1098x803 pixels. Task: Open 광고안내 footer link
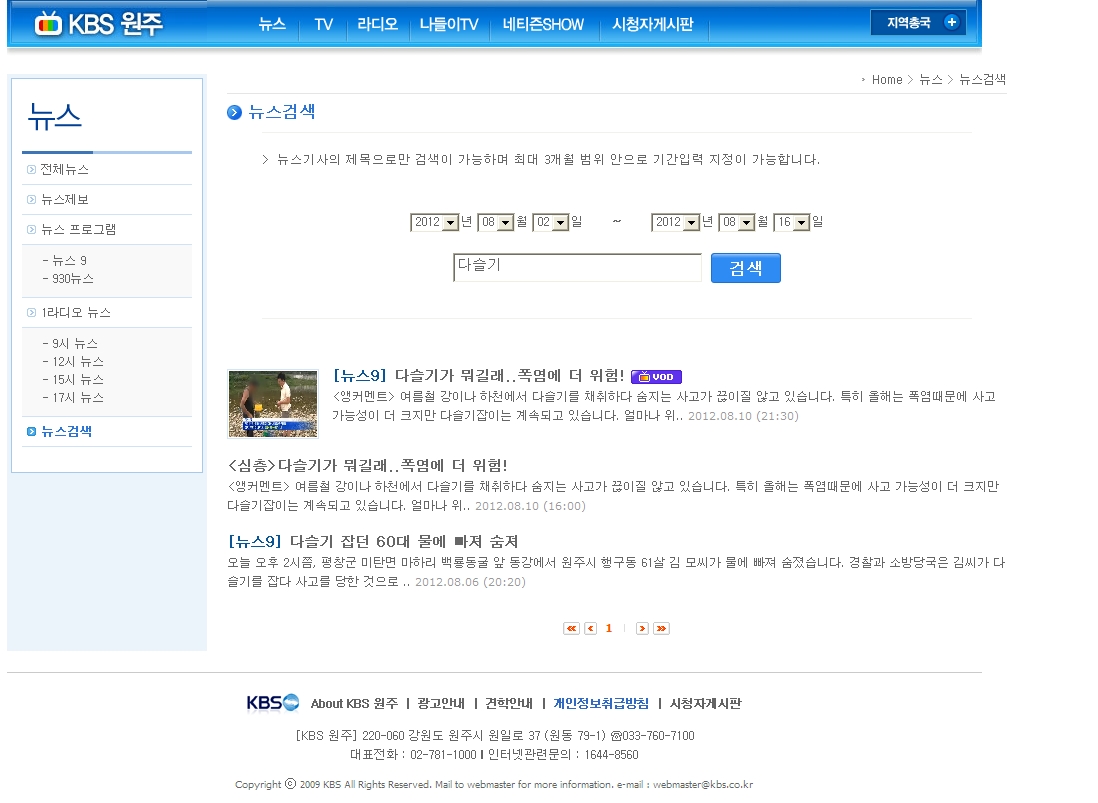(x=440, y=704)
